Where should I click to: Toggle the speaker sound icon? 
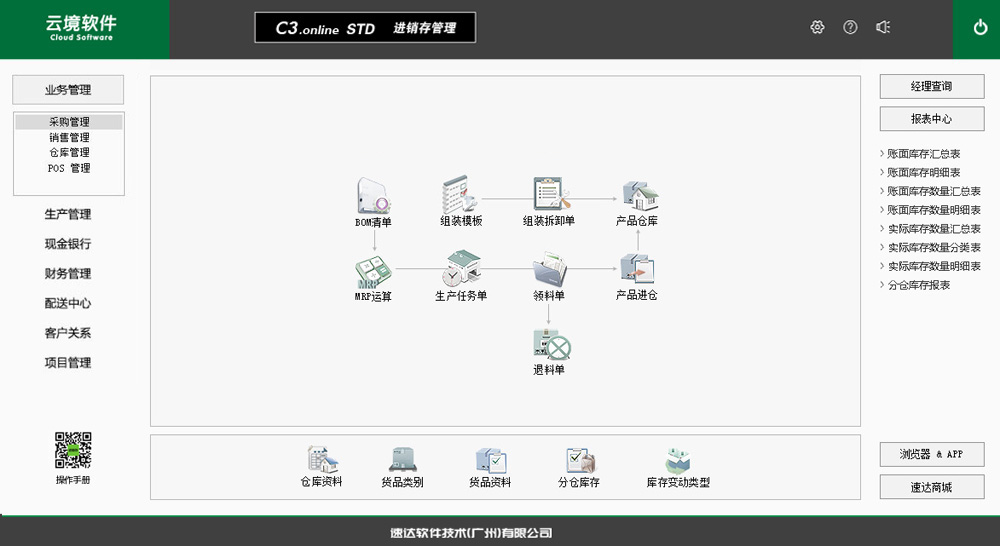coord(883,28)
